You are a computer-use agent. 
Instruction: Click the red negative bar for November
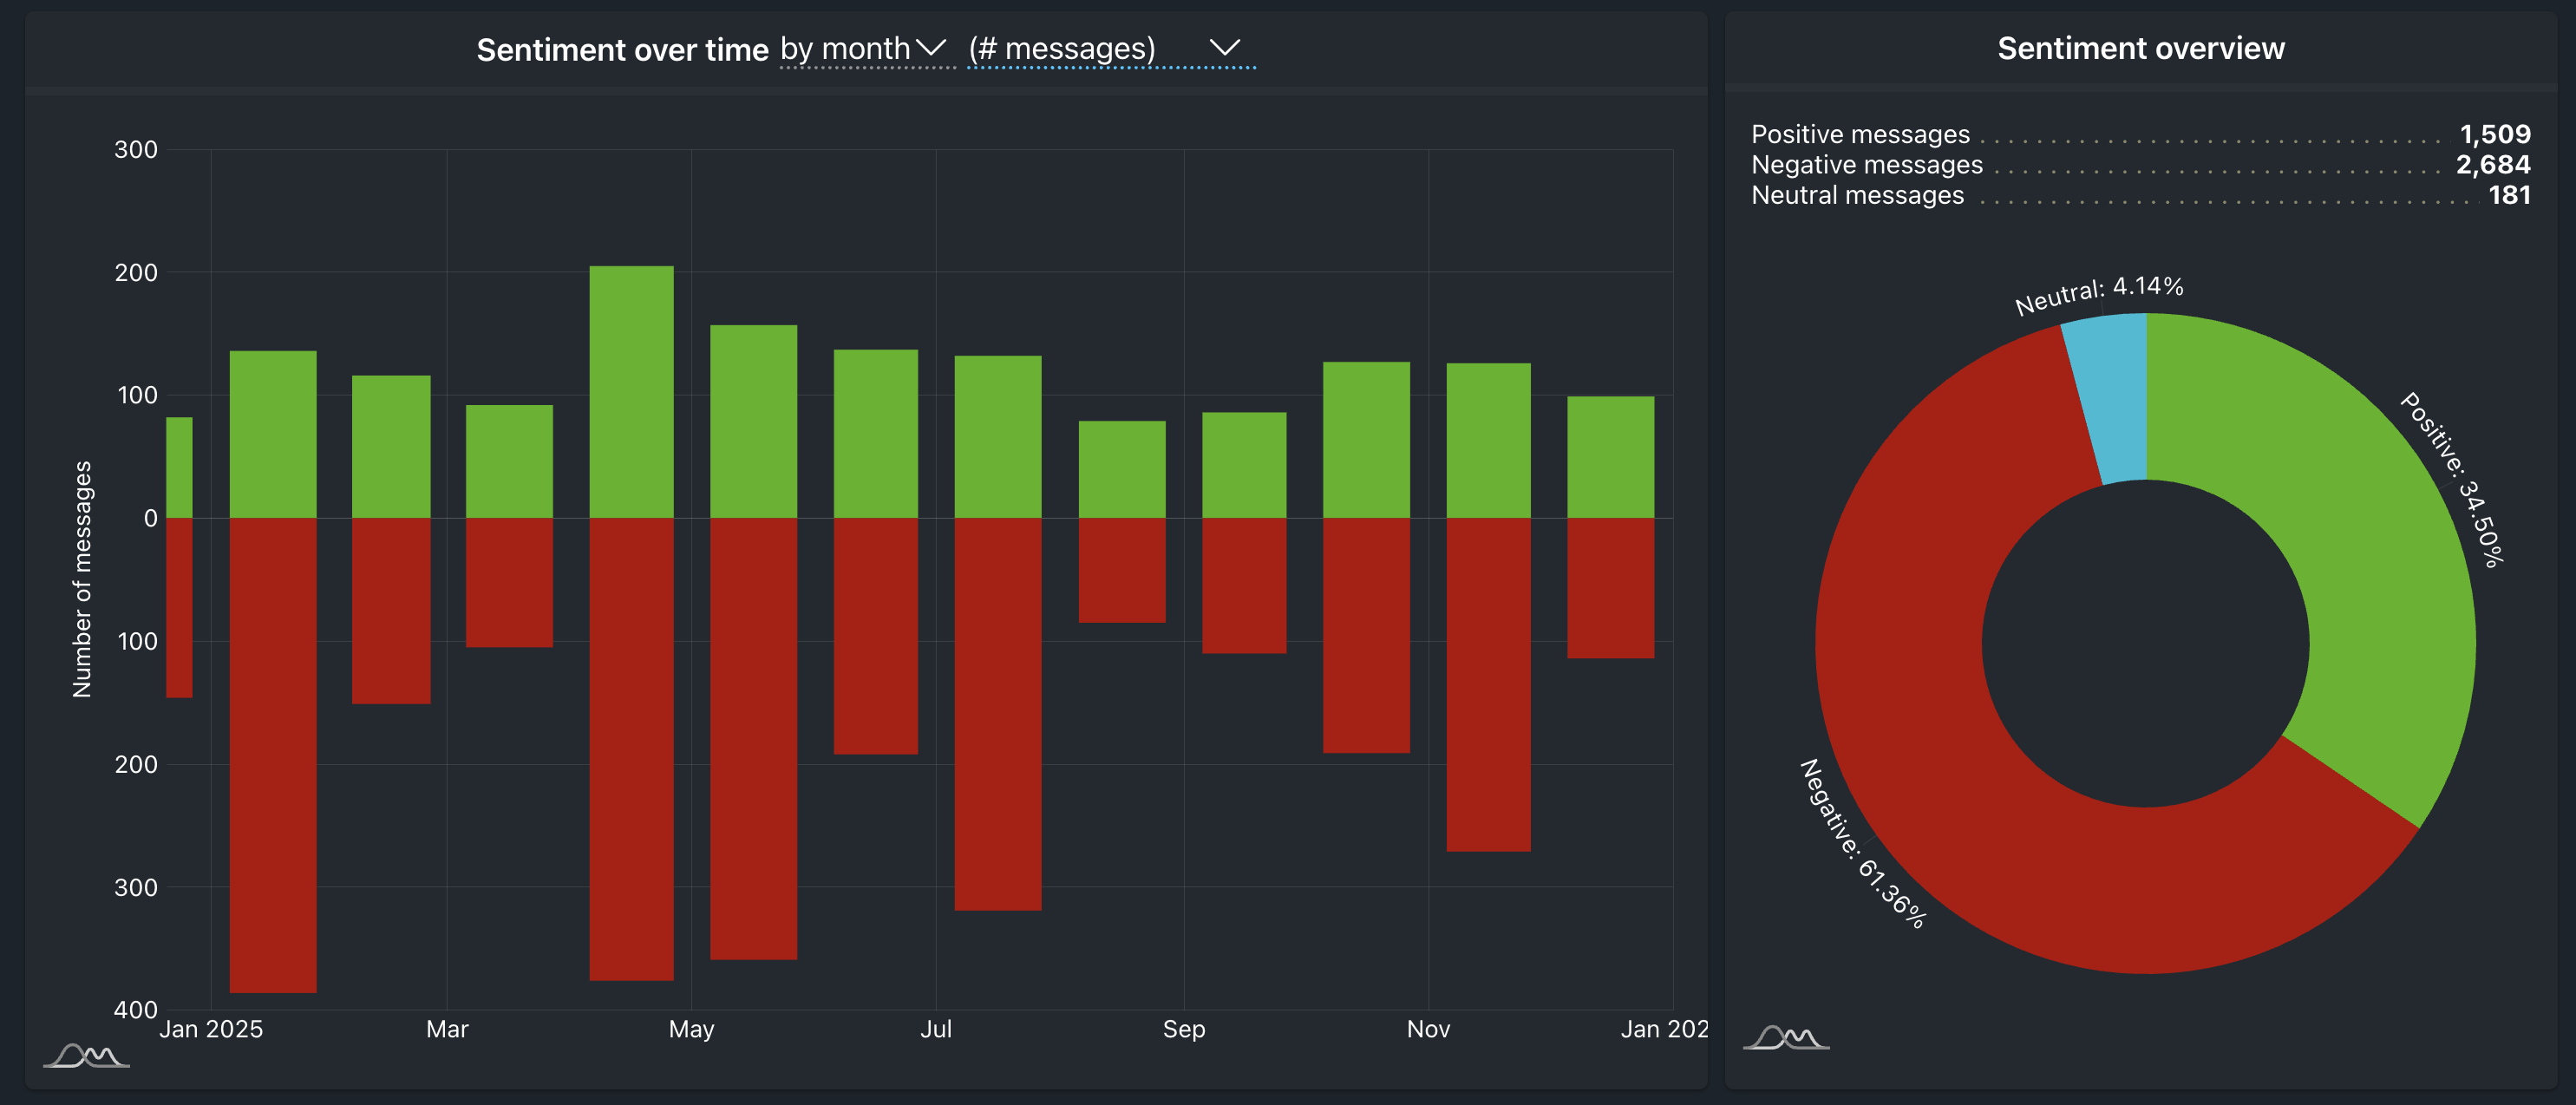(1488, 684)
